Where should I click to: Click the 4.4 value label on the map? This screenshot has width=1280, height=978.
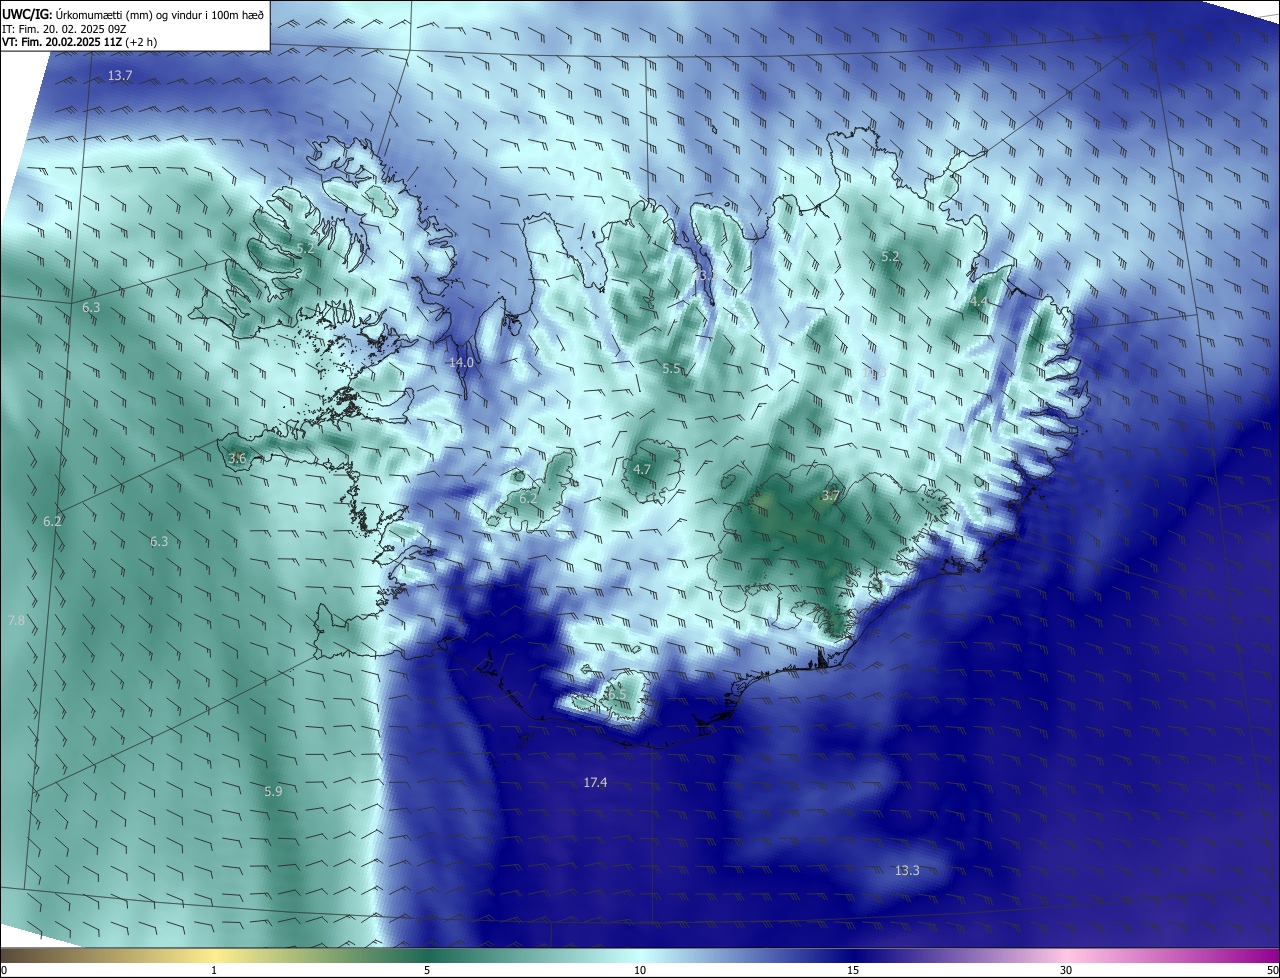(x=978, y=301)
